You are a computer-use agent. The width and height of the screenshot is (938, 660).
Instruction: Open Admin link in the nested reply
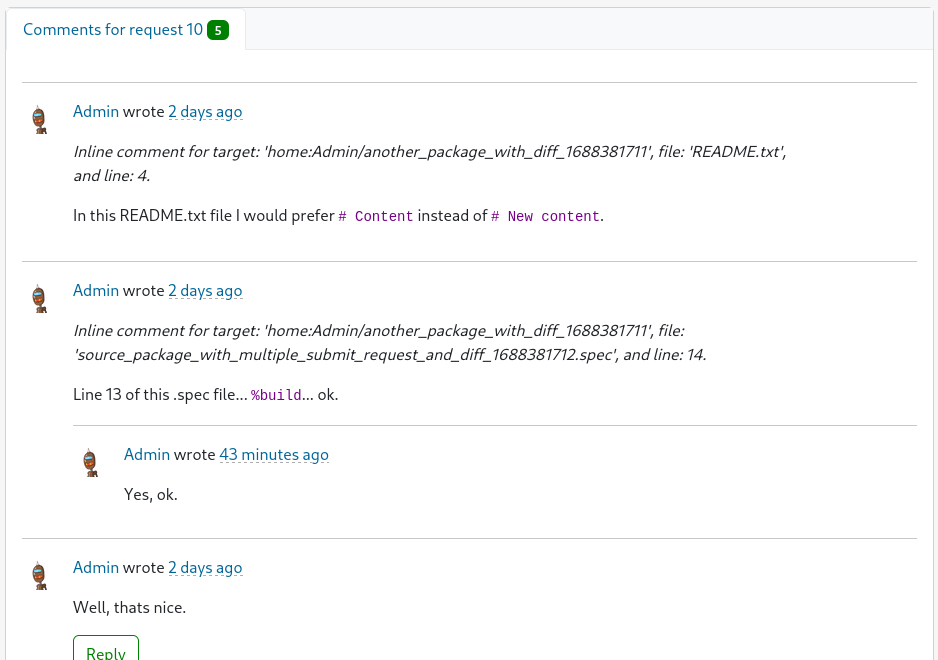[146, 454]
